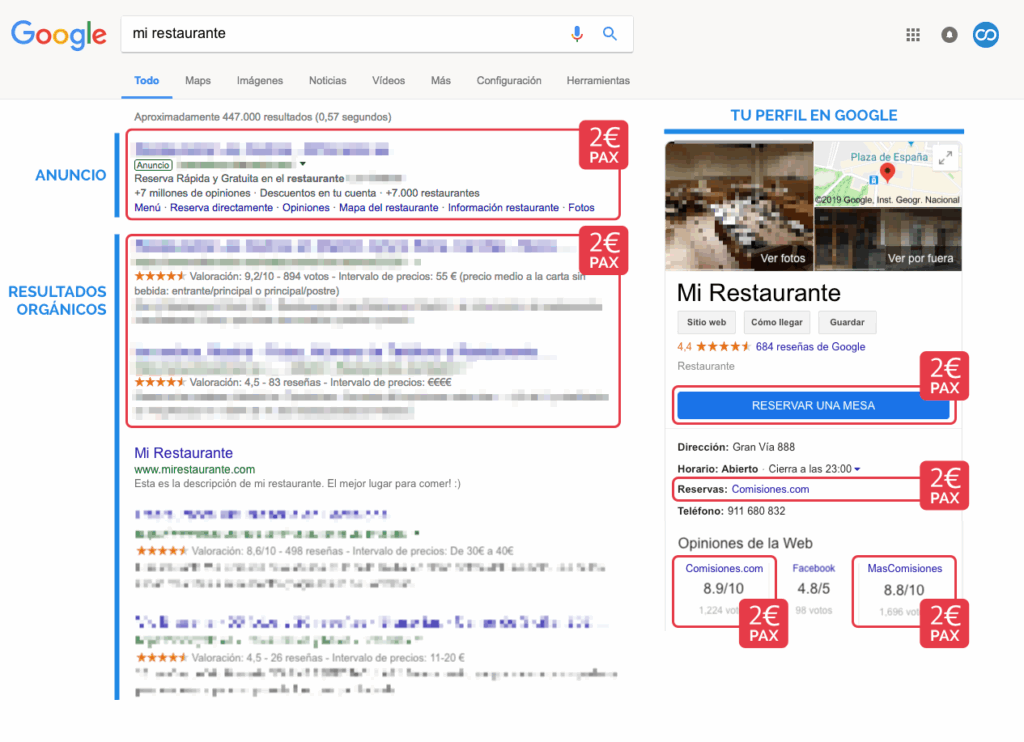Click 'Valoración: 4,5 - 83 reseñas' snippet
Screen dimensions: 1024x742
255,382
